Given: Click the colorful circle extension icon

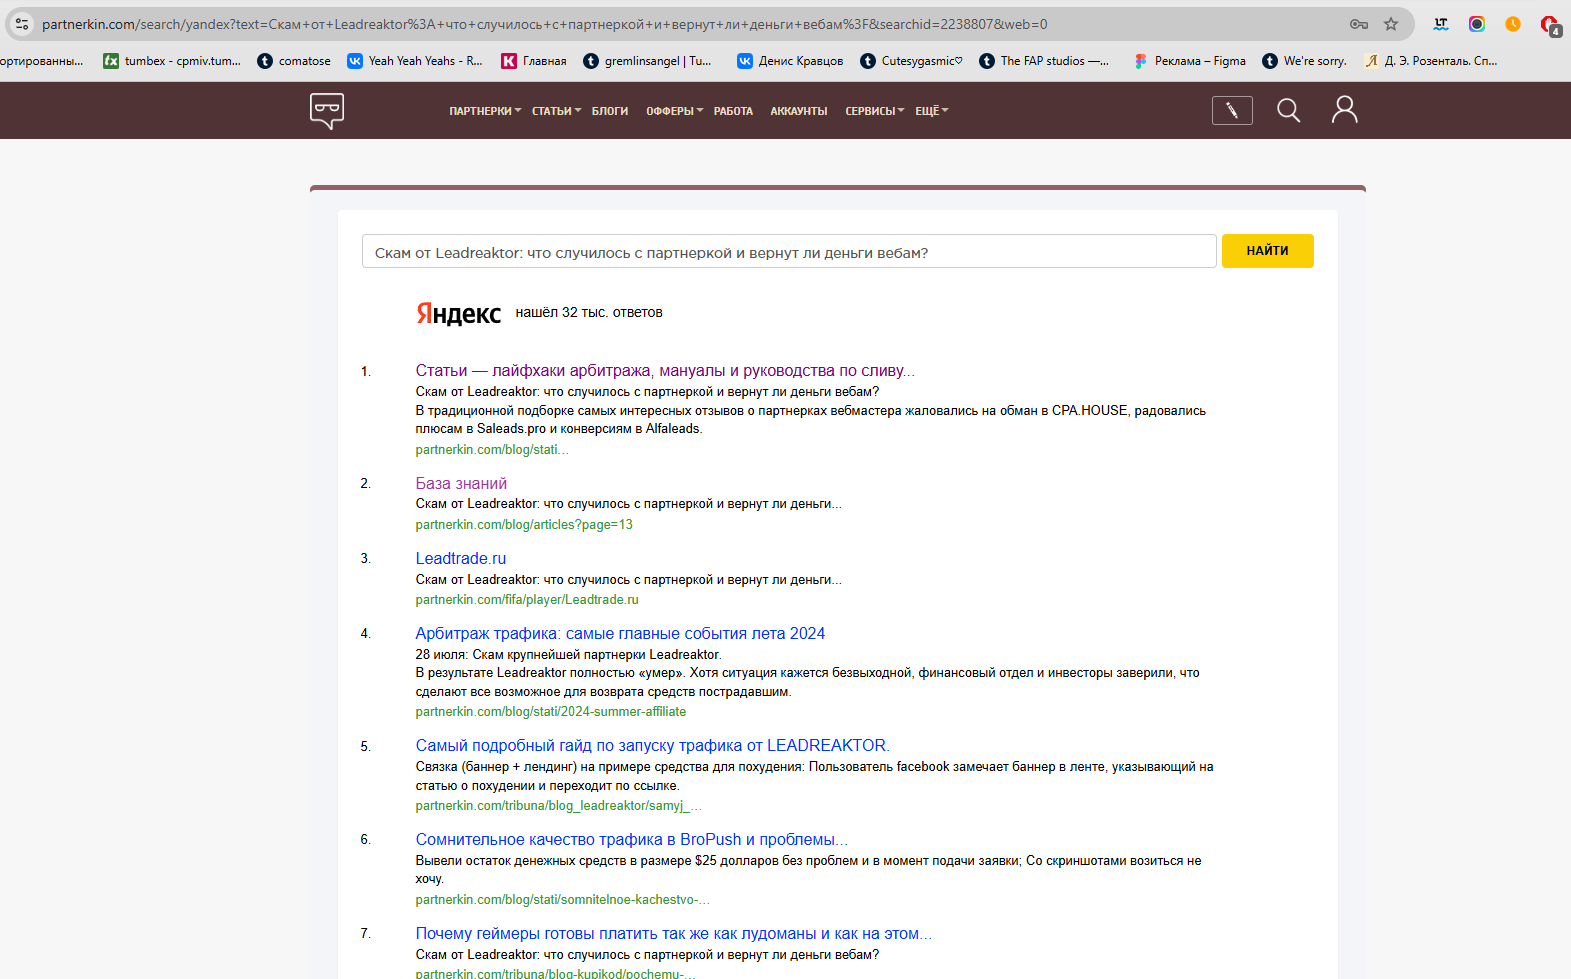Looking at the screenshot, I should click(x=1477, y=24).
